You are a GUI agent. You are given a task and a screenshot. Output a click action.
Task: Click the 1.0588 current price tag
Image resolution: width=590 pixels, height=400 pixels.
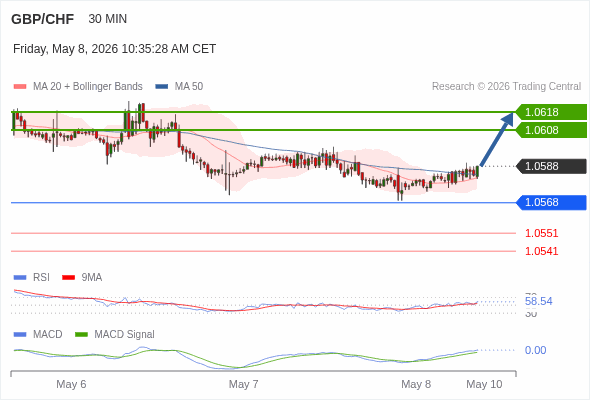click(551, 166)
